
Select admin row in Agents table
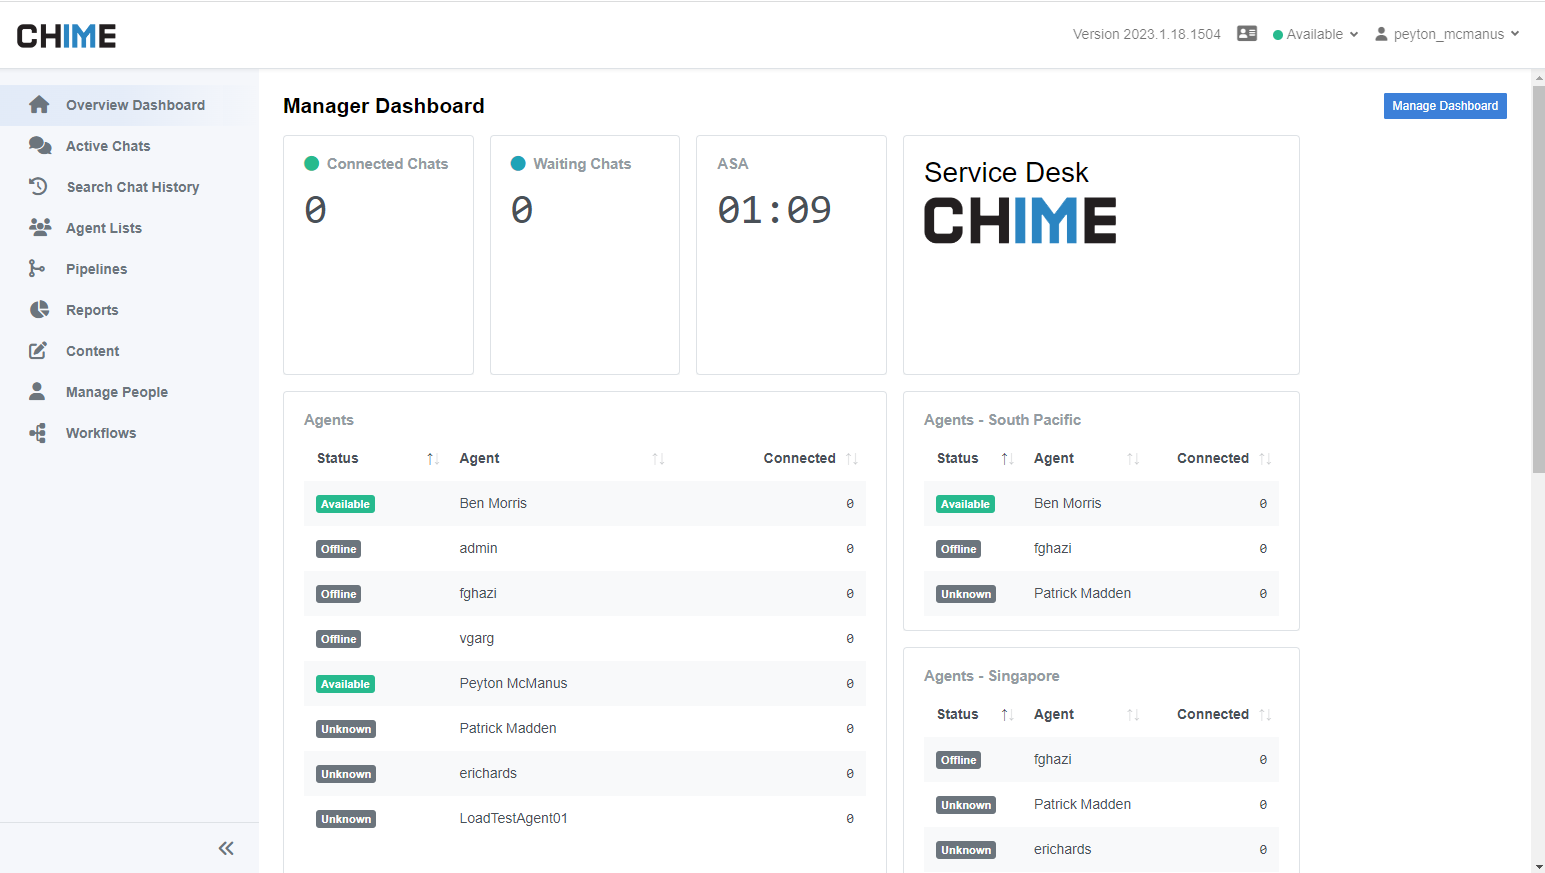click(x=585, y=549)
